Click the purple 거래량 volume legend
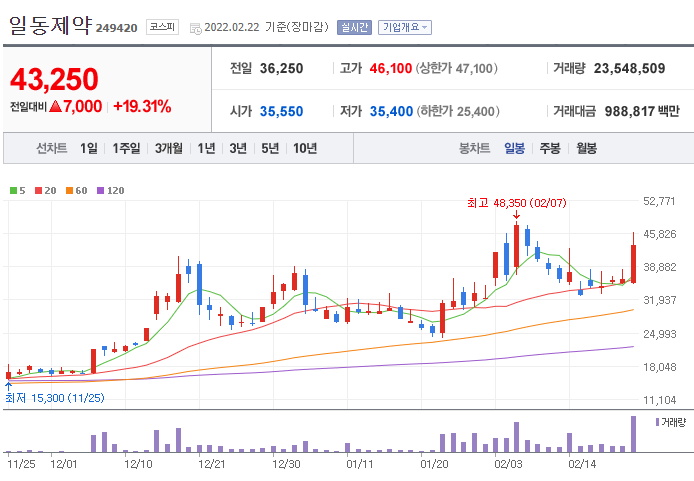The image size is (694, 481). point(671,423)
